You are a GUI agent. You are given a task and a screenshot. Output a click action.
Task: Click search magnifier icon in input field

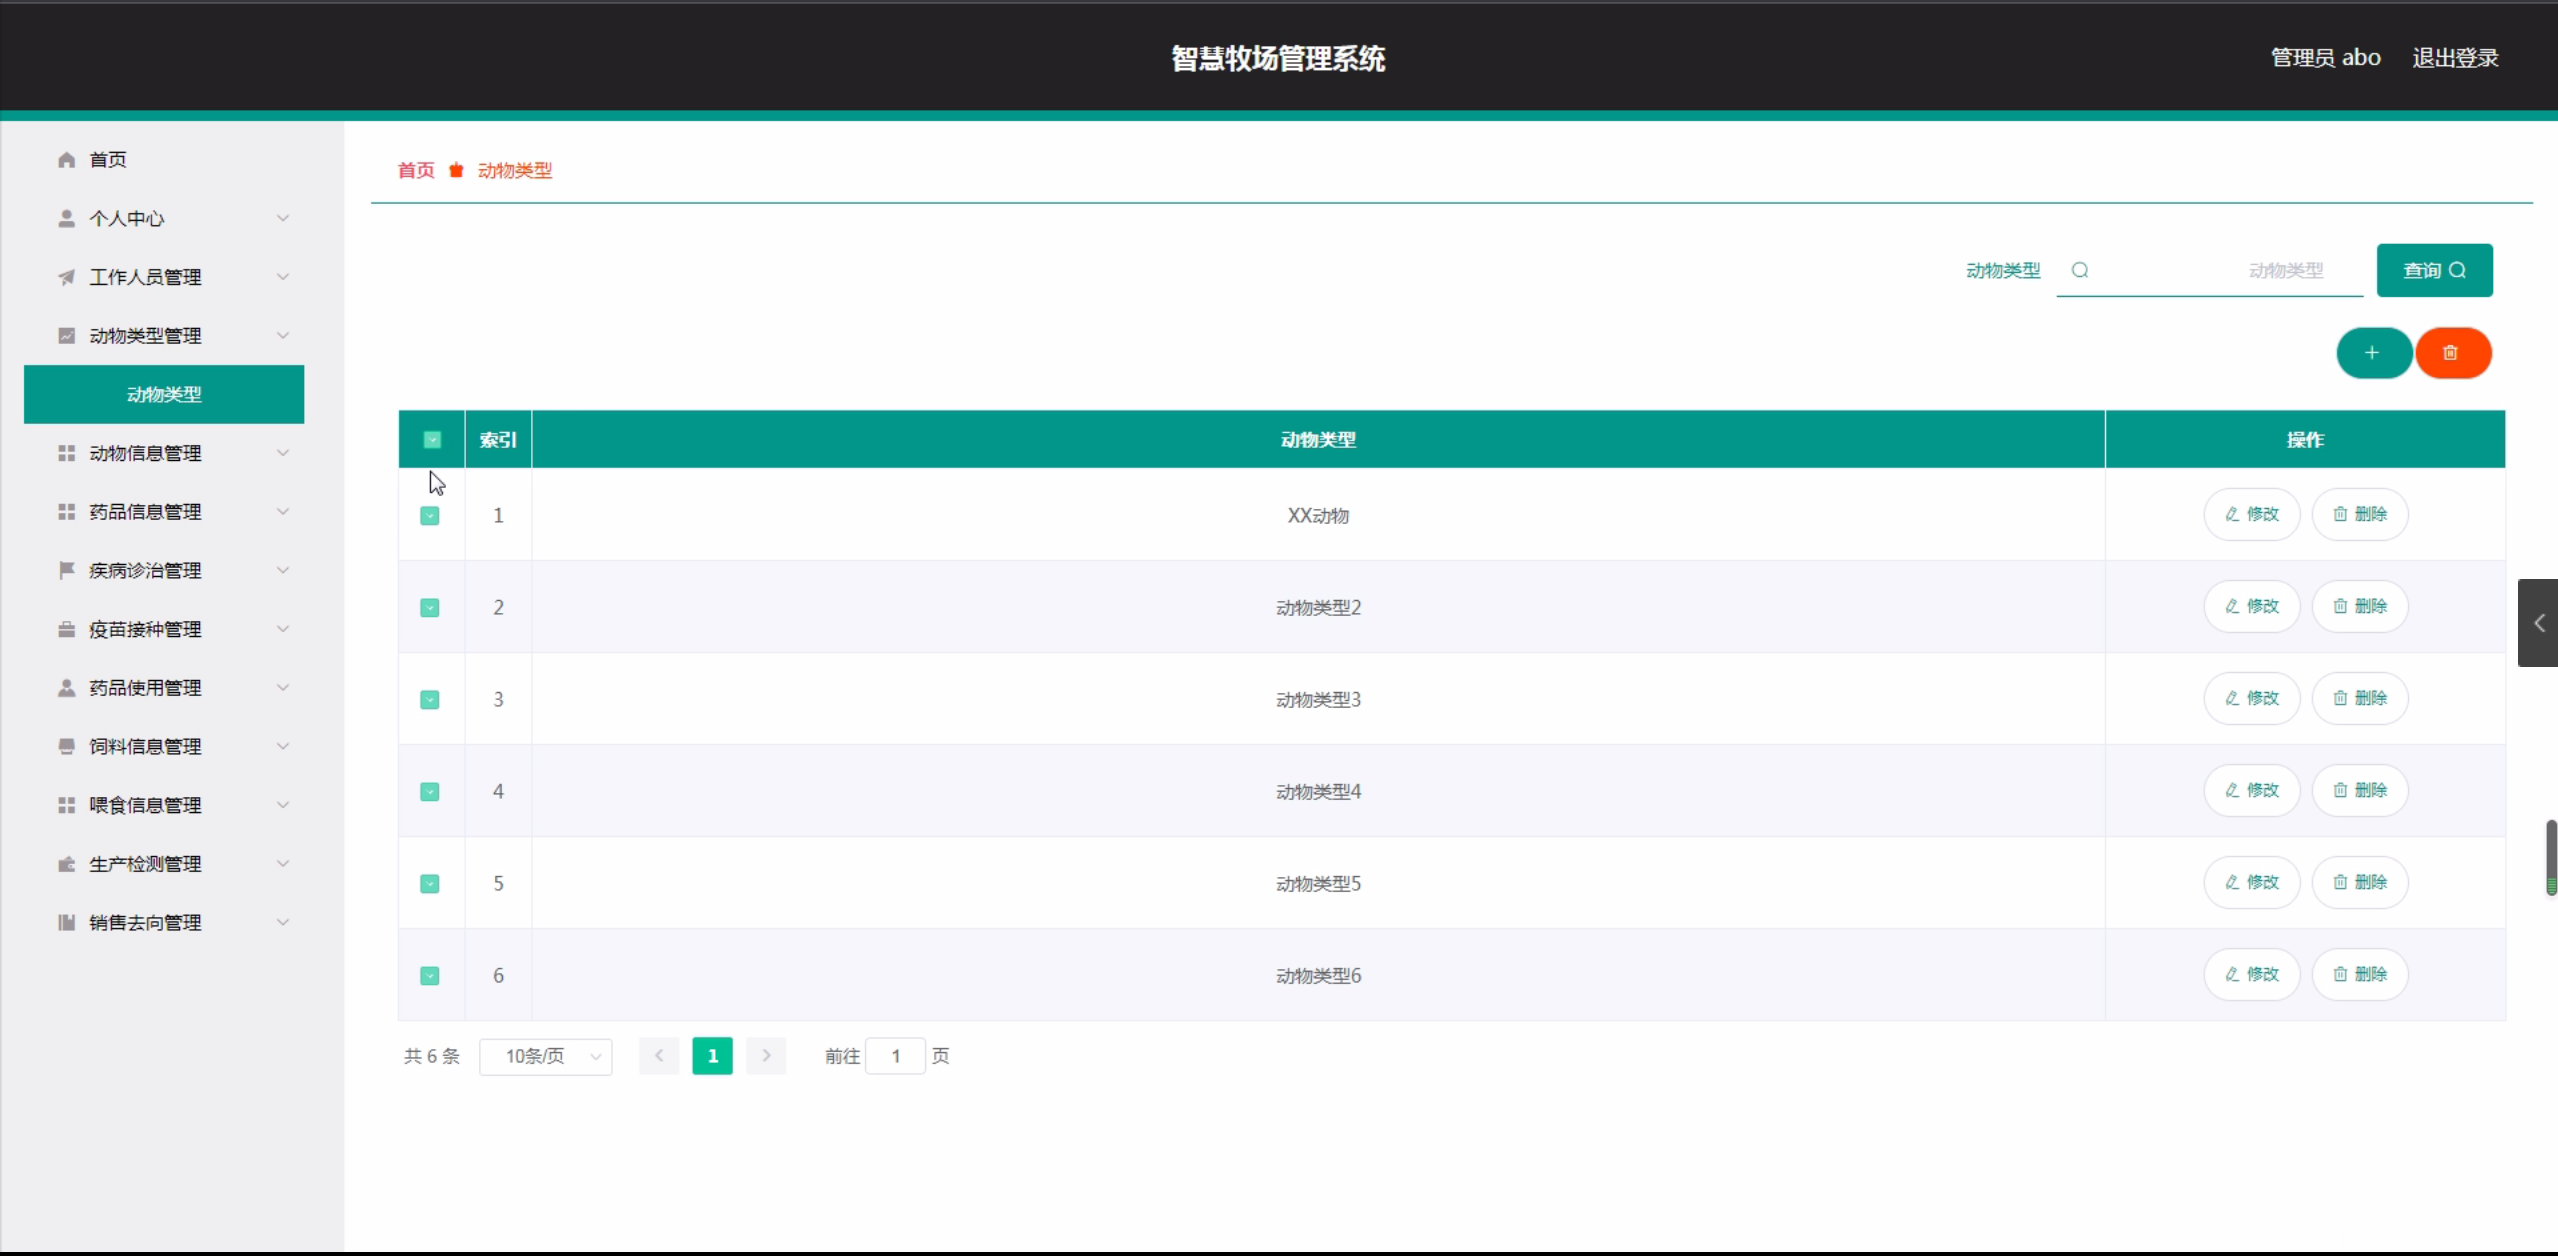2080,270
